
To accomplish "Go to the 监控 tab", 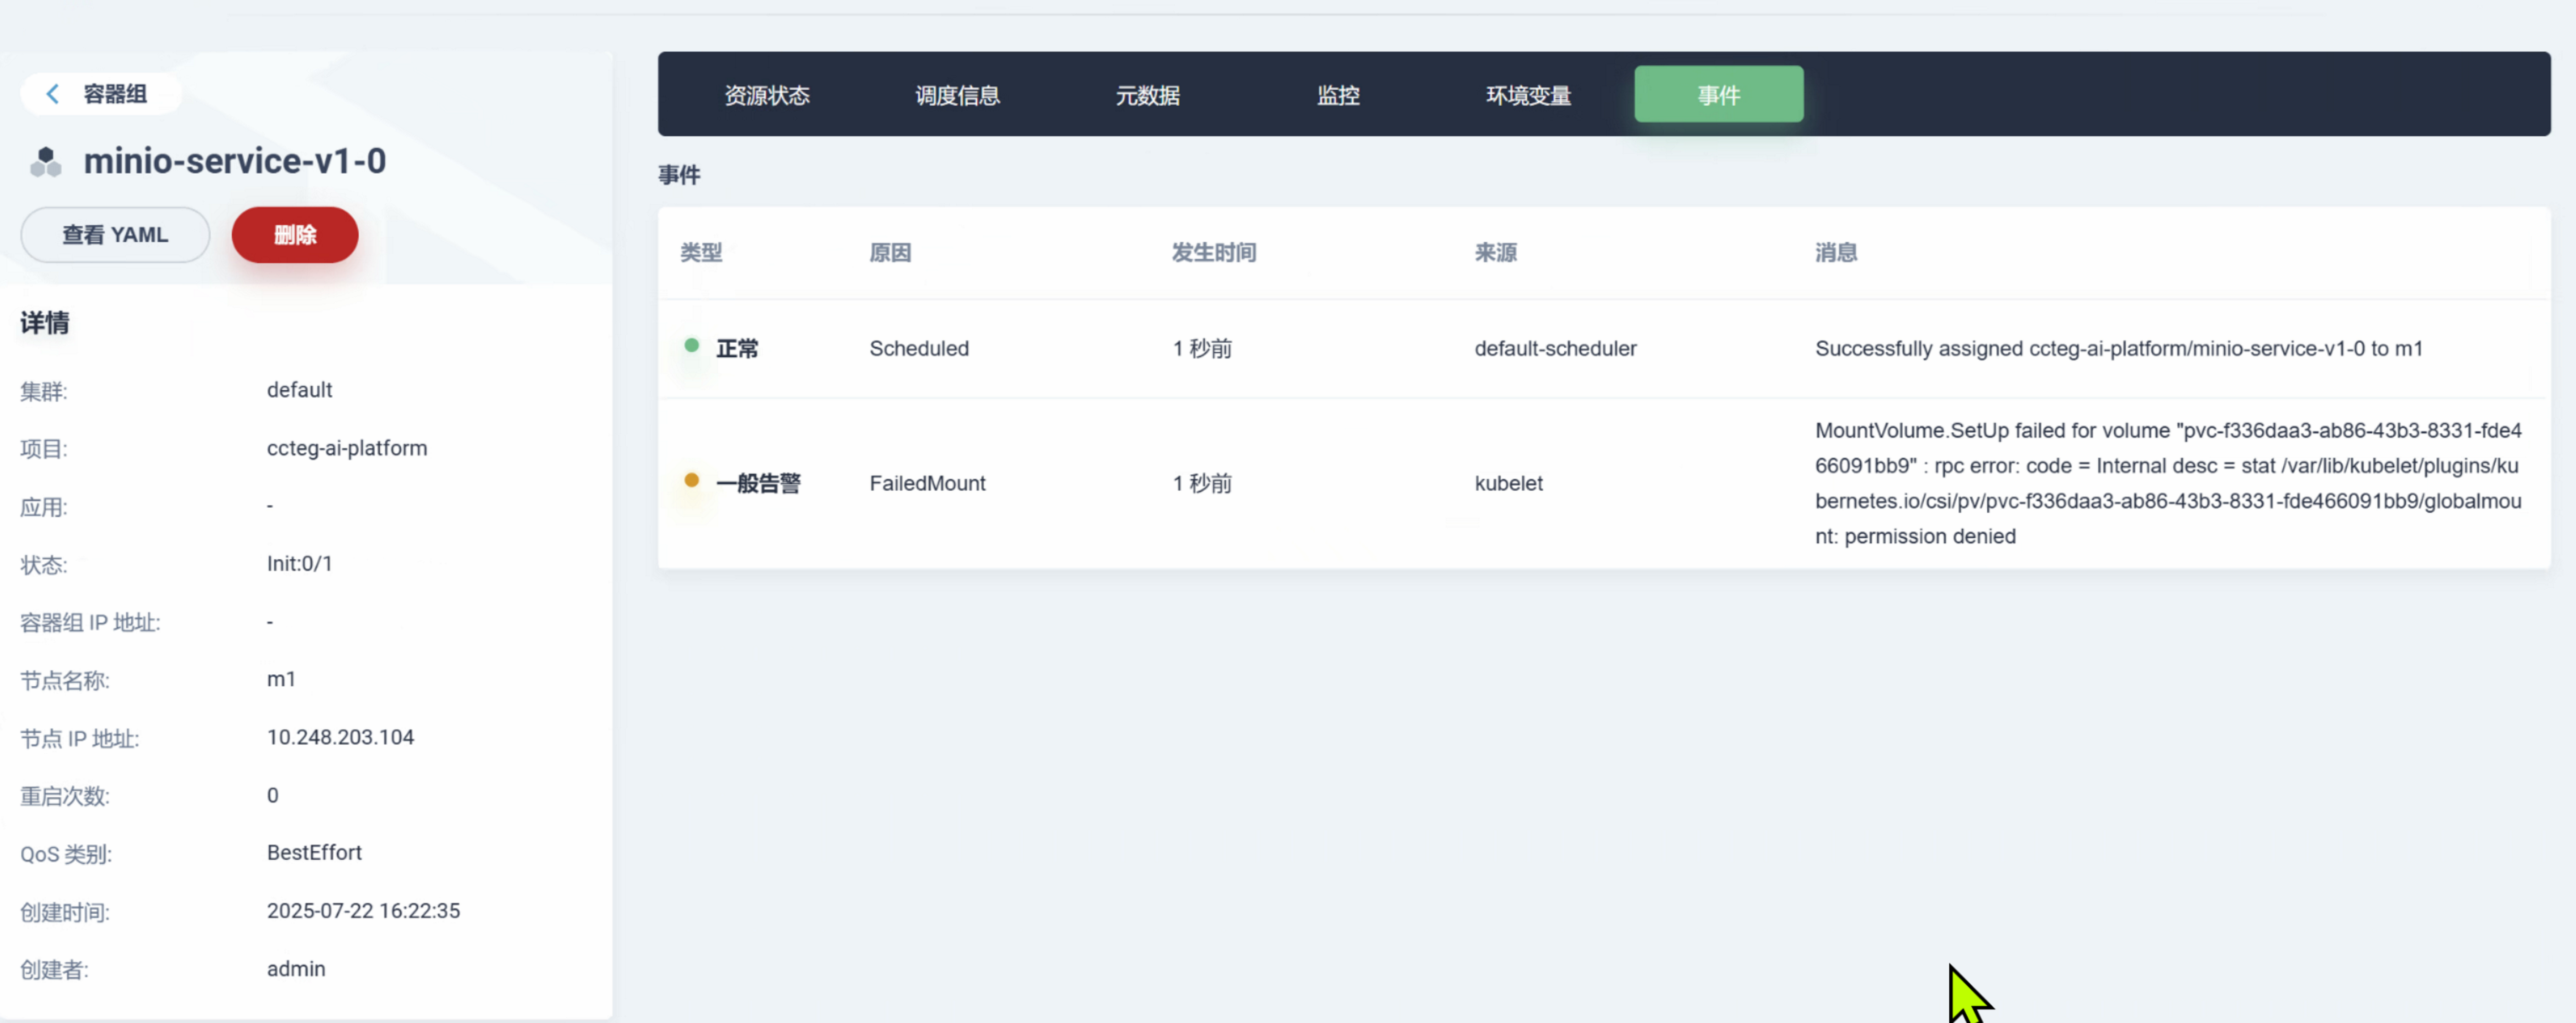I will (1338, 95).
